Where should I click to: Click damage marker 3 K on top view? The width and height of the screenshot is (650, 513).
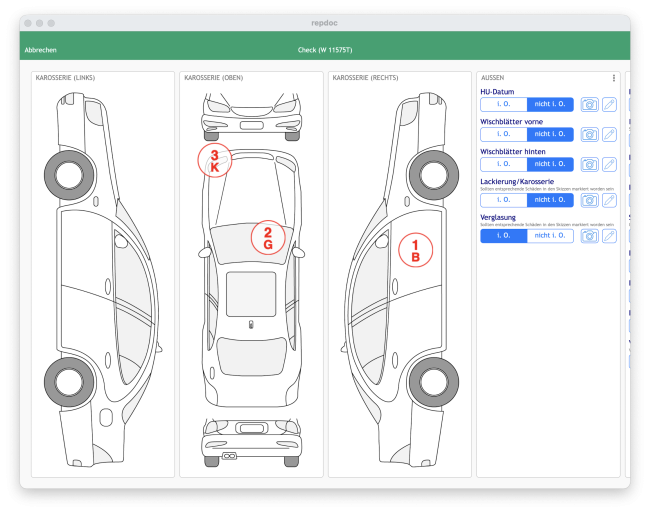(214, 160)
